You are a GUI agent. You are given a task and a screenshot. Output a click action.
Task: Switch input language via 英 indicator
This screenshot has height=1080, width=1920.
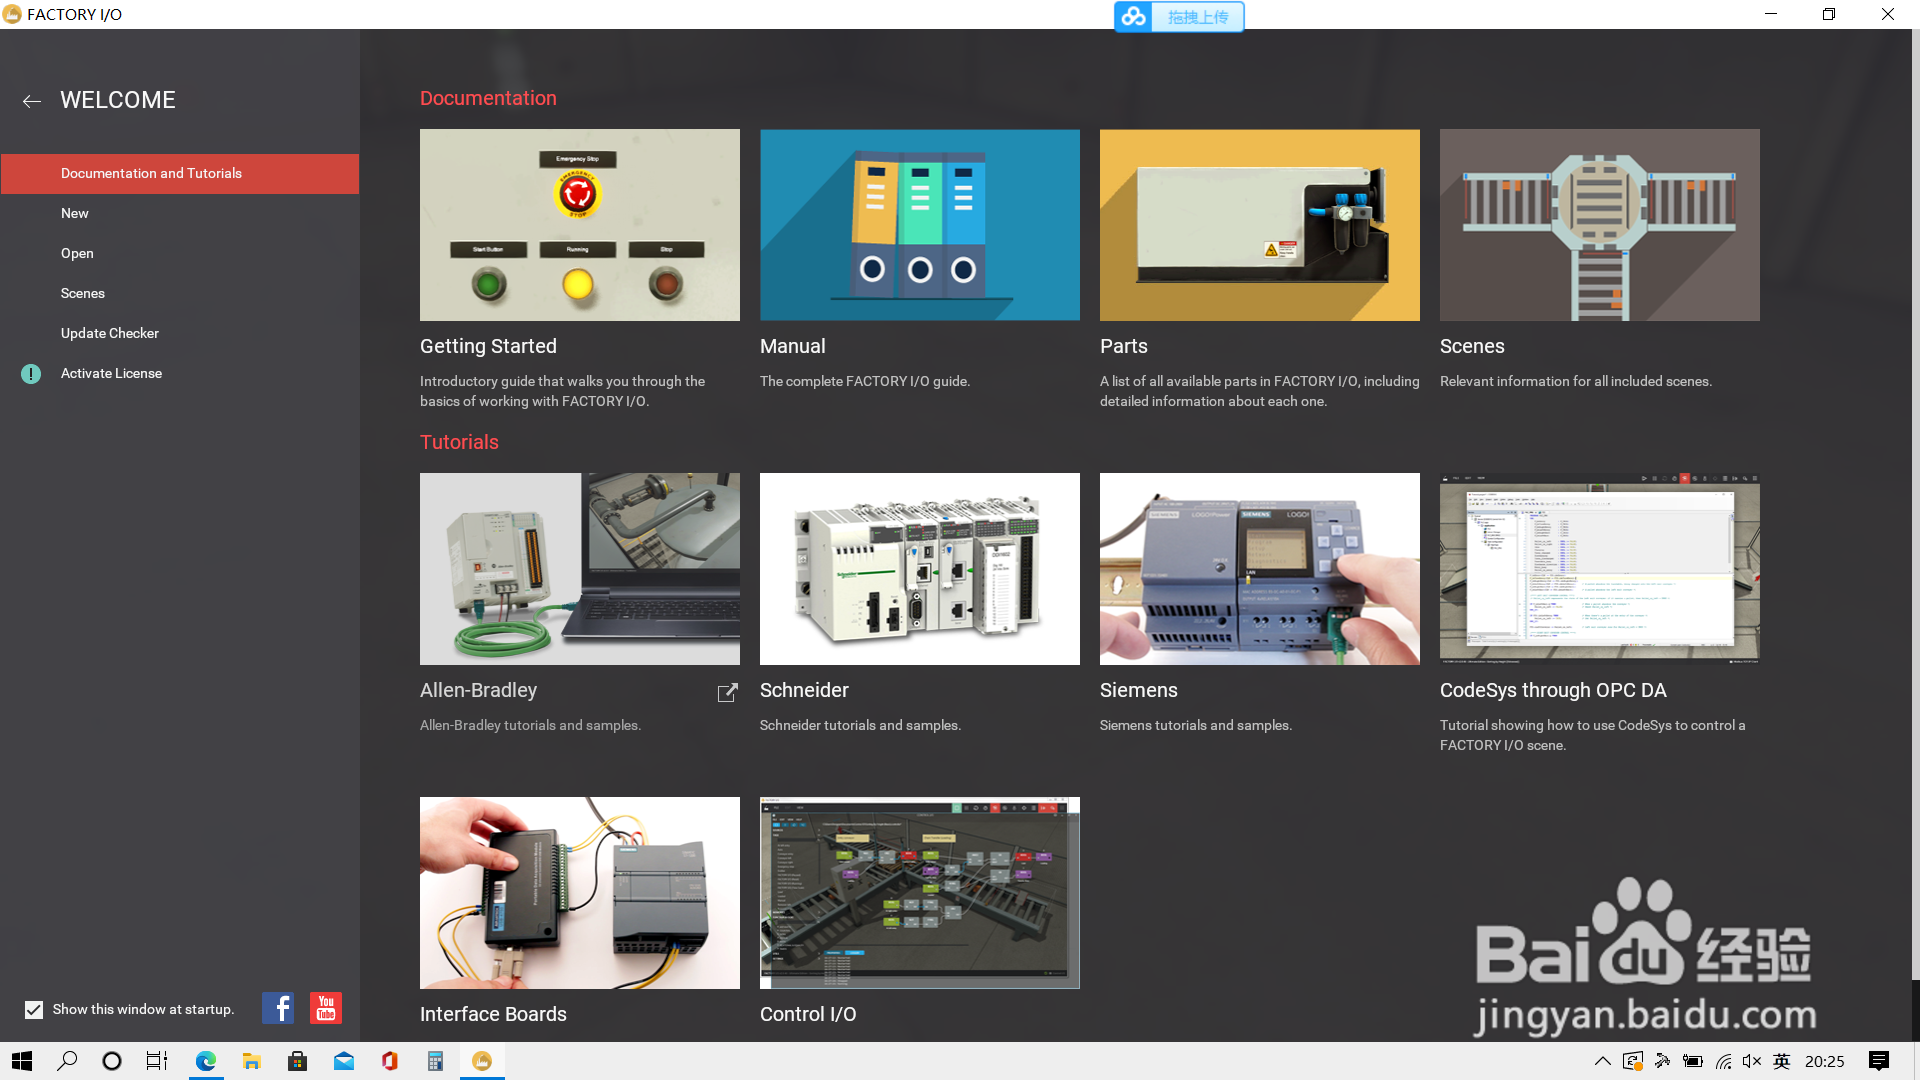click(1782, 1061)
